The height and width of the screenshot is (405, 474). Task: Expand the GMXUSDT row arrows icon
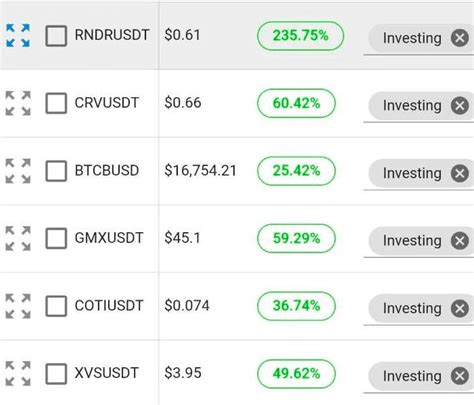[x=18, y=238]
